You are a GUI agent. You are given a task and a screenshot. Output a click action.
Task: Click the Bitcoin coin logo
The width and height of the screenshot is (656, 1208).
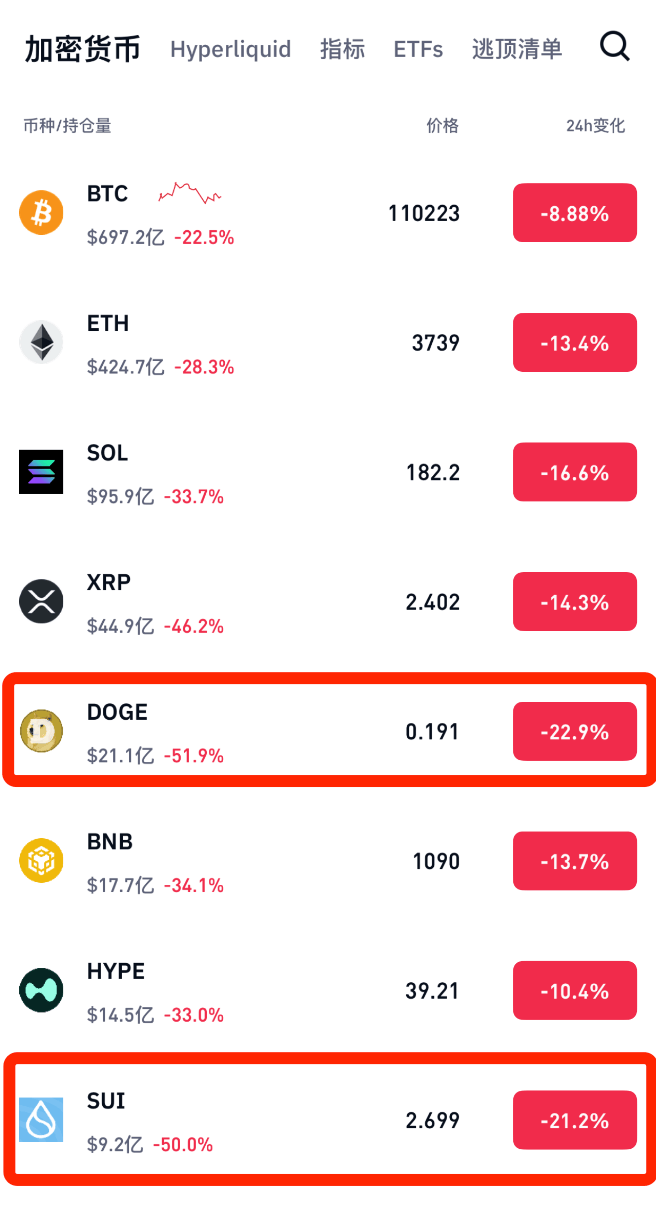point(41,213)
